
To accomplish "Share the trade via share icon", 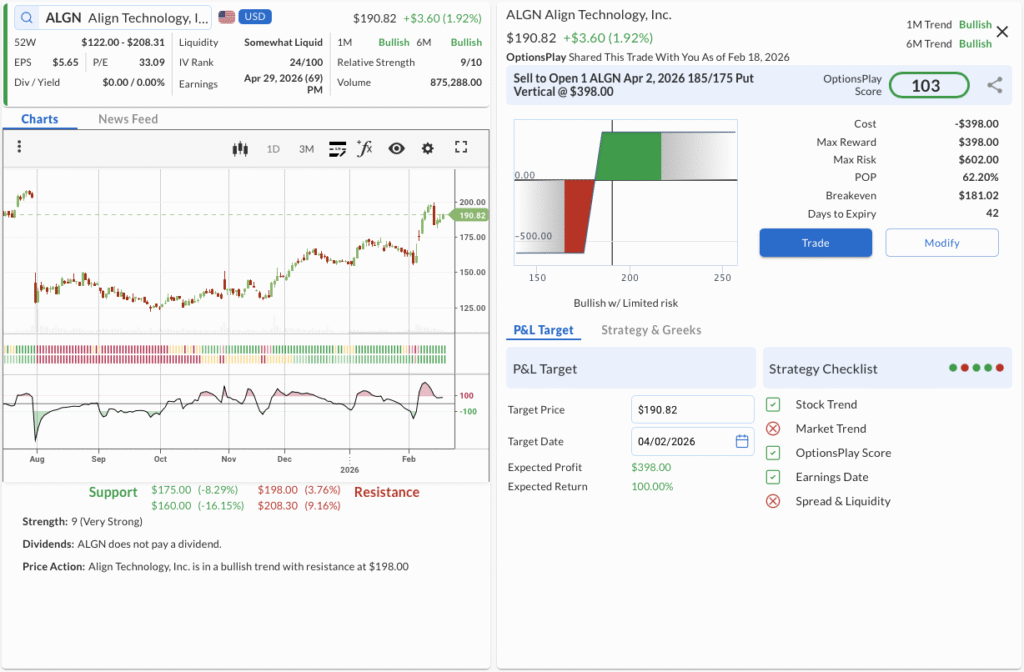I will (994, 86).
